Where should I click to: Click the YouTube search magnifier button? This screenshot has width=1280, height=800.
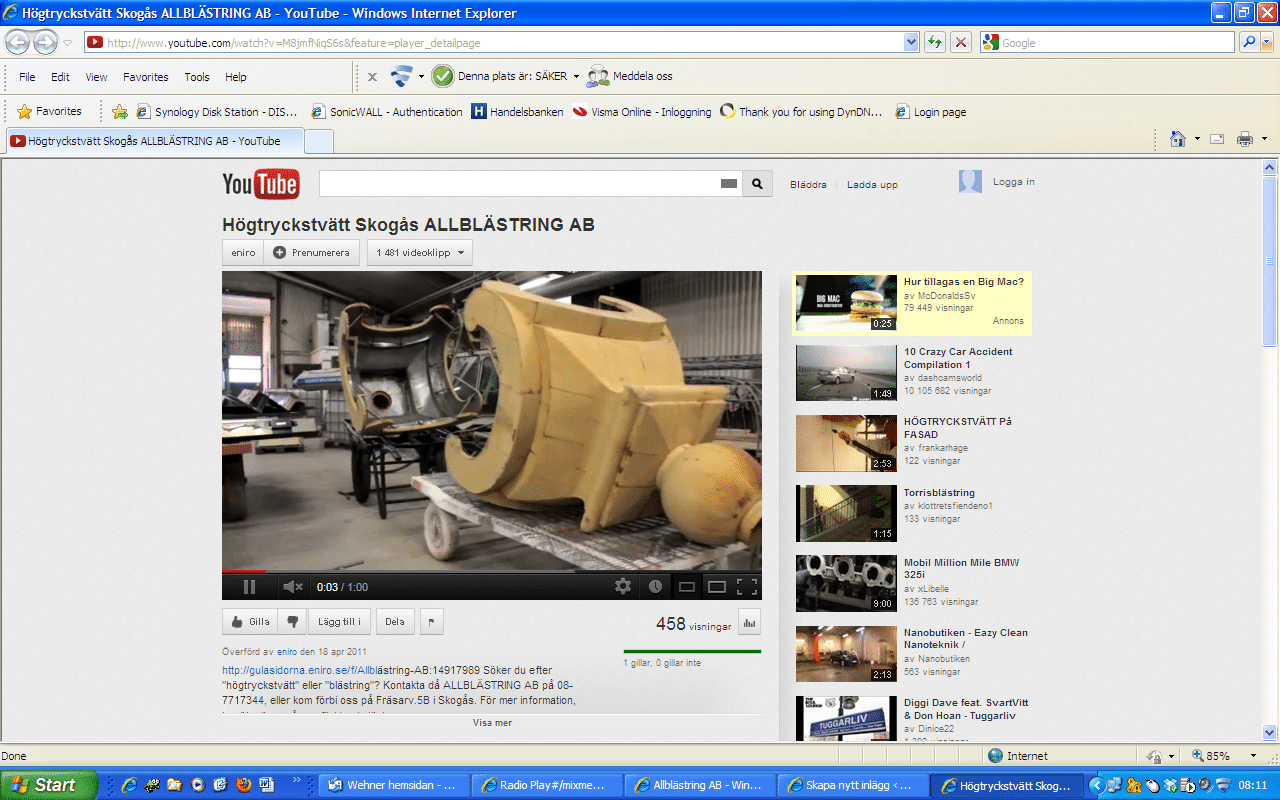[x=757, y=184]
